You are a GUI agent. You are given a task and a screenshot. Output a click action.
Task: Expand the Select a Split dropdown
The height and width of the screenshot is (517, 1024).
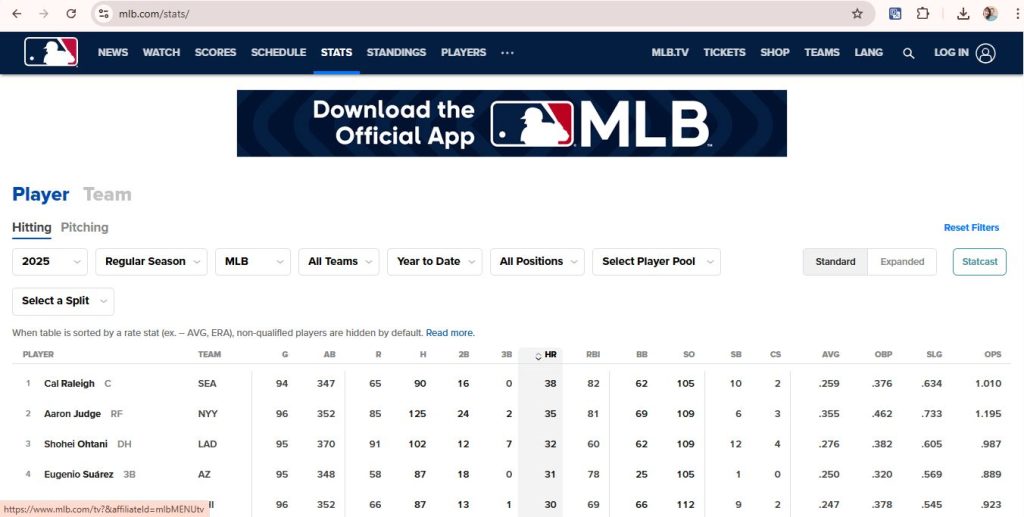63,301
